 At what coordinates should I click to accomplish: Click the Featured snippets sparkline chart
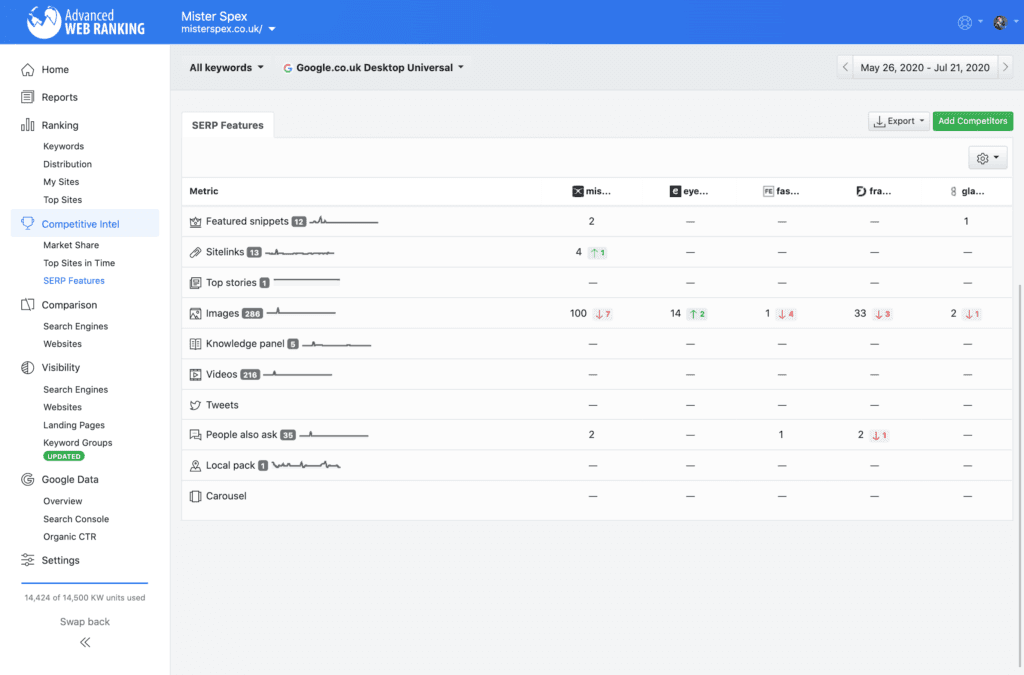(x=344, y=221)
